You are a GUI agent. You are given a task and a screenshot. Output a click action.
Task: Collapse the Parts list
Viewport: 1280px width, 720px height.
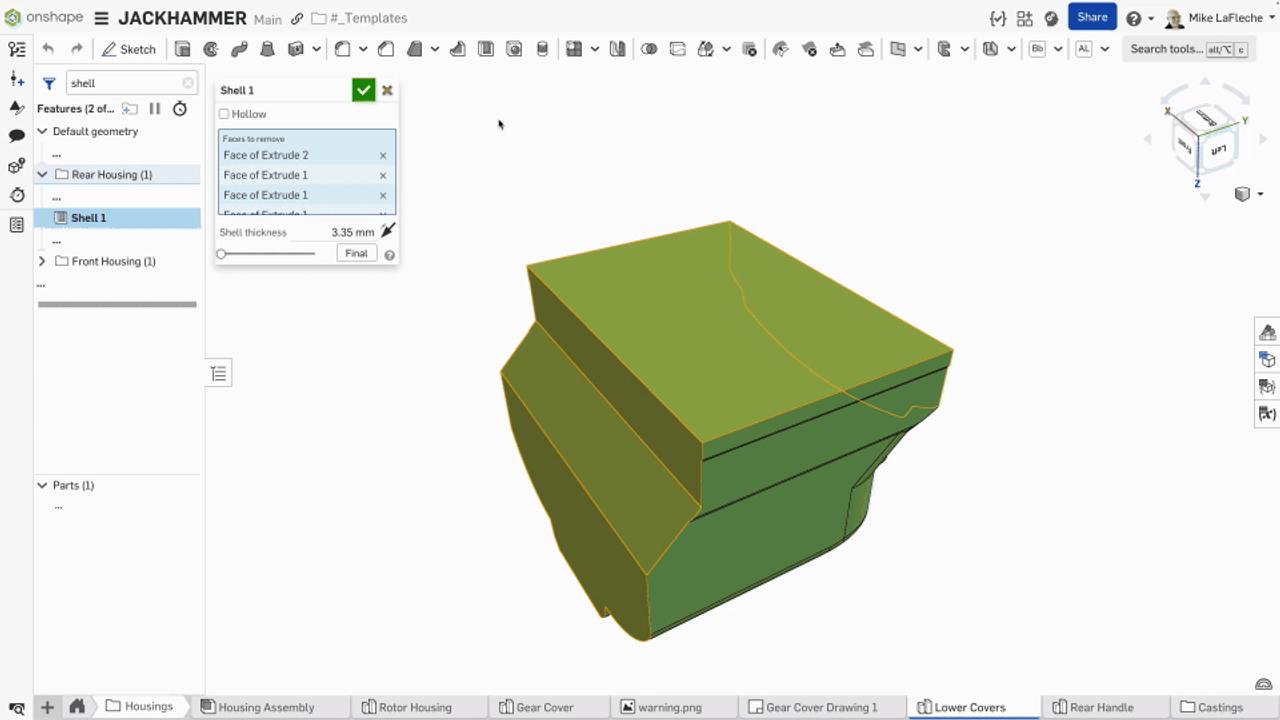point(42,485)
